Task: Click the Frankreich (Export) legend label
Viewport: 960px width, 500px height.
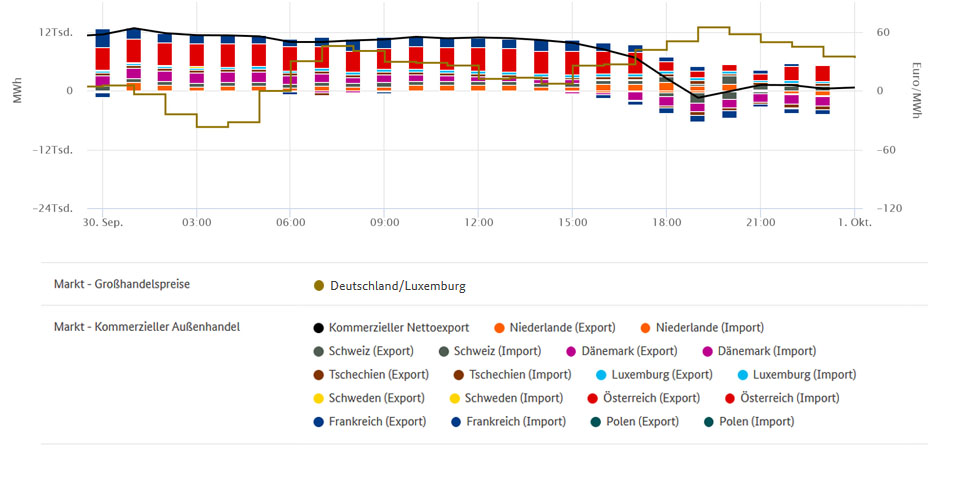Action: tap(377, 421)
